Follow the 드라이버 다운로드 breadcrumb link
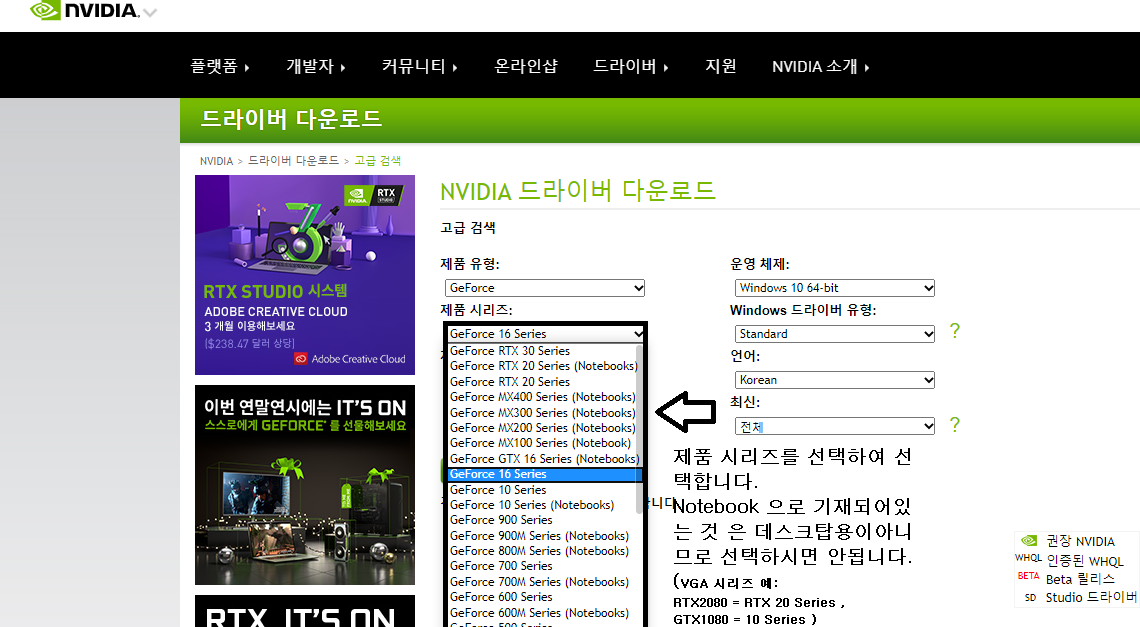Viewport: 1140px width, 627px height. tap(293, 160)
